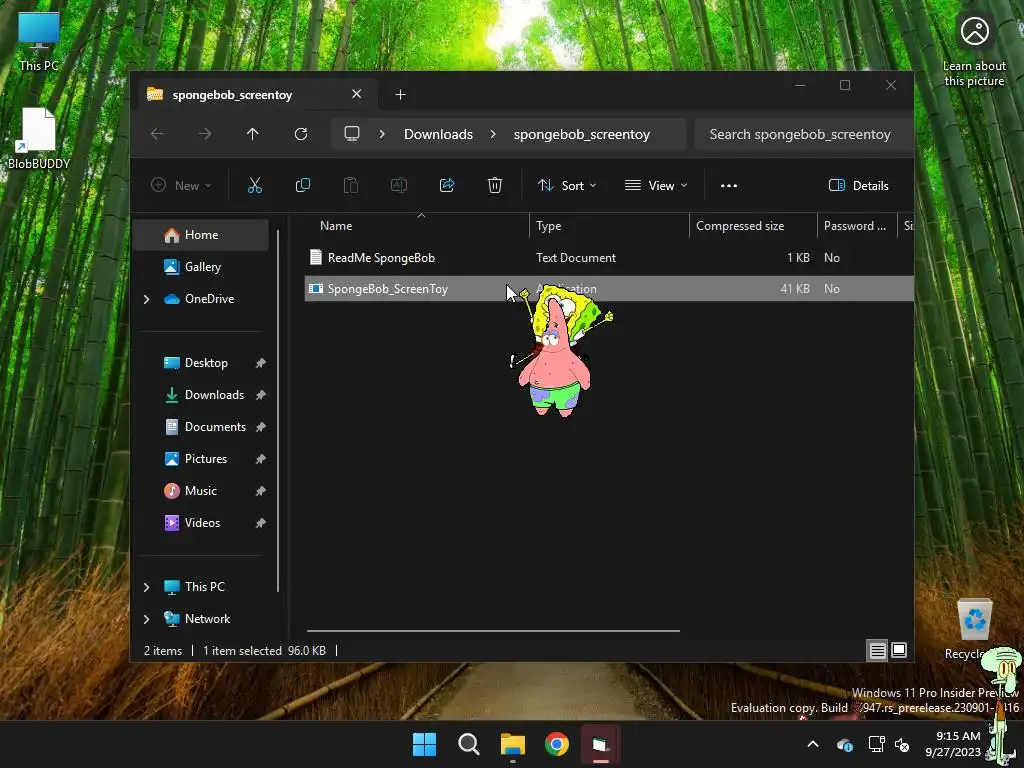Image resolution: width=1024 pixels, height=768 pixels.
Task: Click the Rename icon in toolbar
Action: (398, 185)
